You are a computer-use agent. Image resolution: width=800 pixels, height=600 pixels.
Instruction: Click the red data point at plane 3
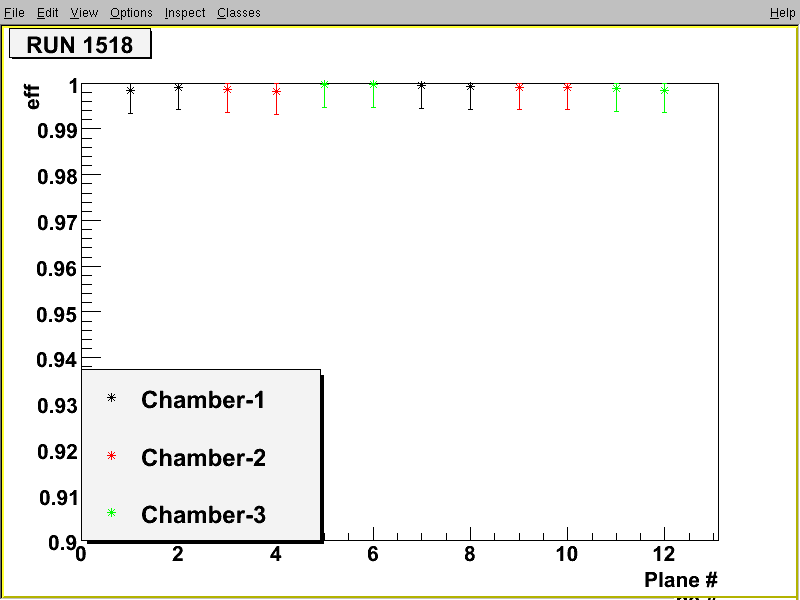click(228, 89)
